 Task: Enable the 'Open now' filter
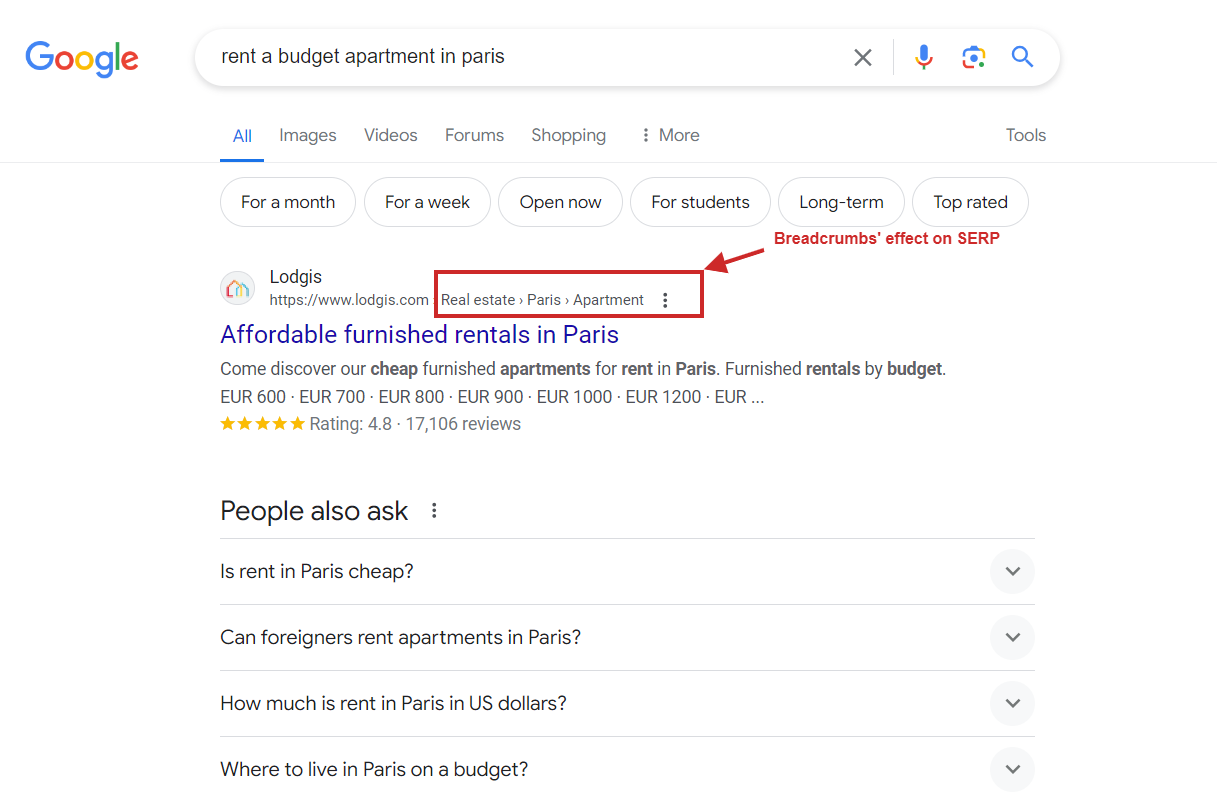560,202
